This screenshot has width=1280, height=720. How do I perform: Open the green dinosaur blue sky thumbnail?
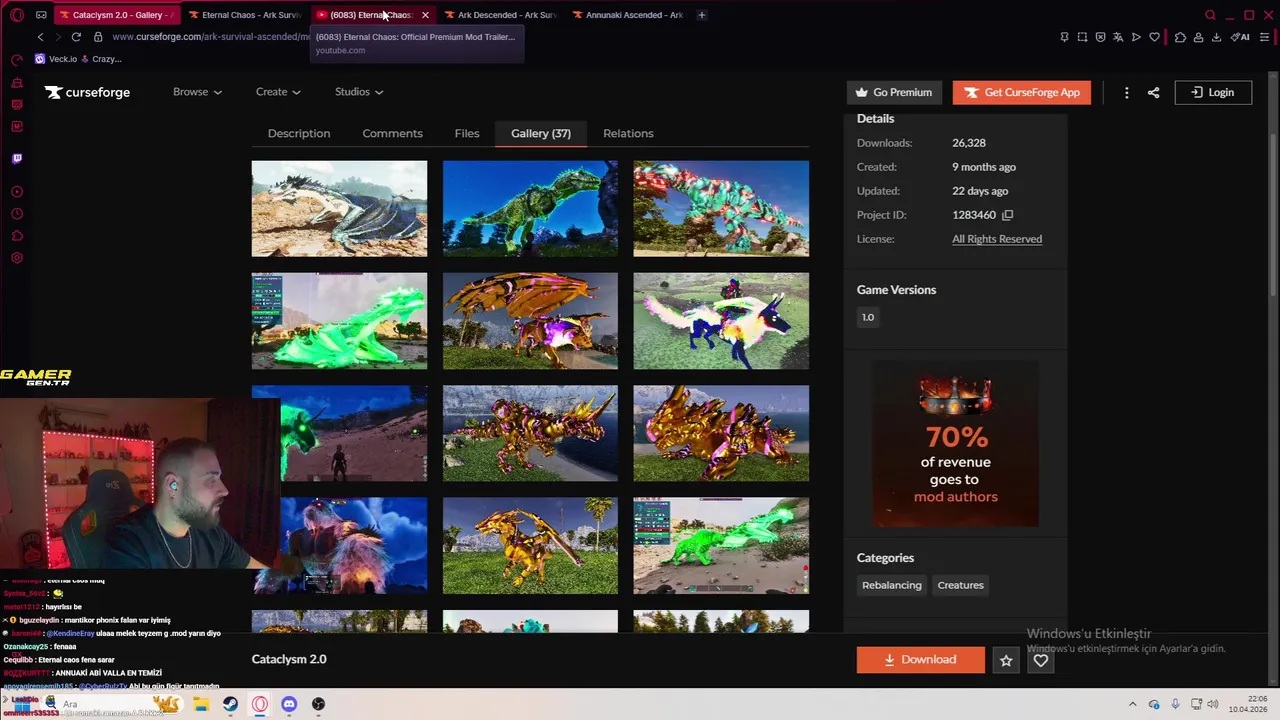point(530,209)
